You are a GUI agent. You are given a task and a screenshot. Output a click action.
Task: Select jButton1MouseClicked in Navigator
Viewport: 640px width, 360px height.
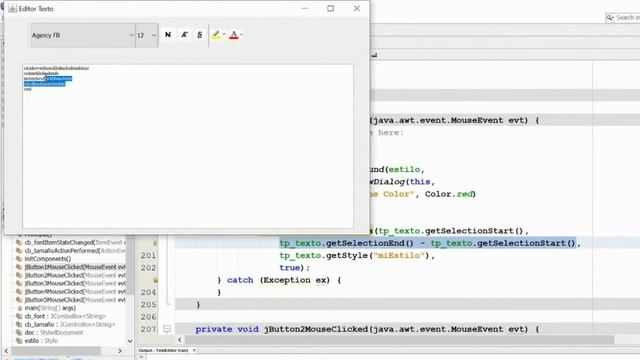coord(75,267)
